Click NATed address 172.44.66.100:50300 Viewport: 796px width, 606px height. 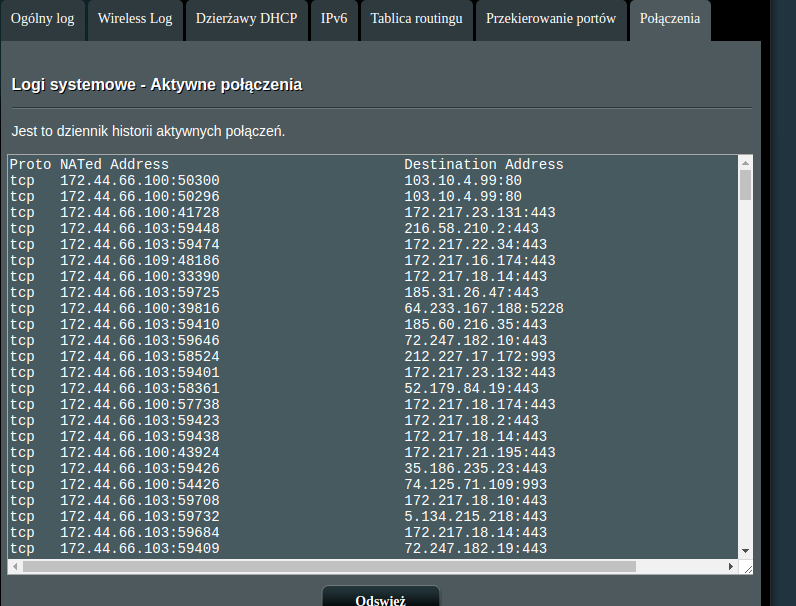pyautogui.click(x=140, y=181)
